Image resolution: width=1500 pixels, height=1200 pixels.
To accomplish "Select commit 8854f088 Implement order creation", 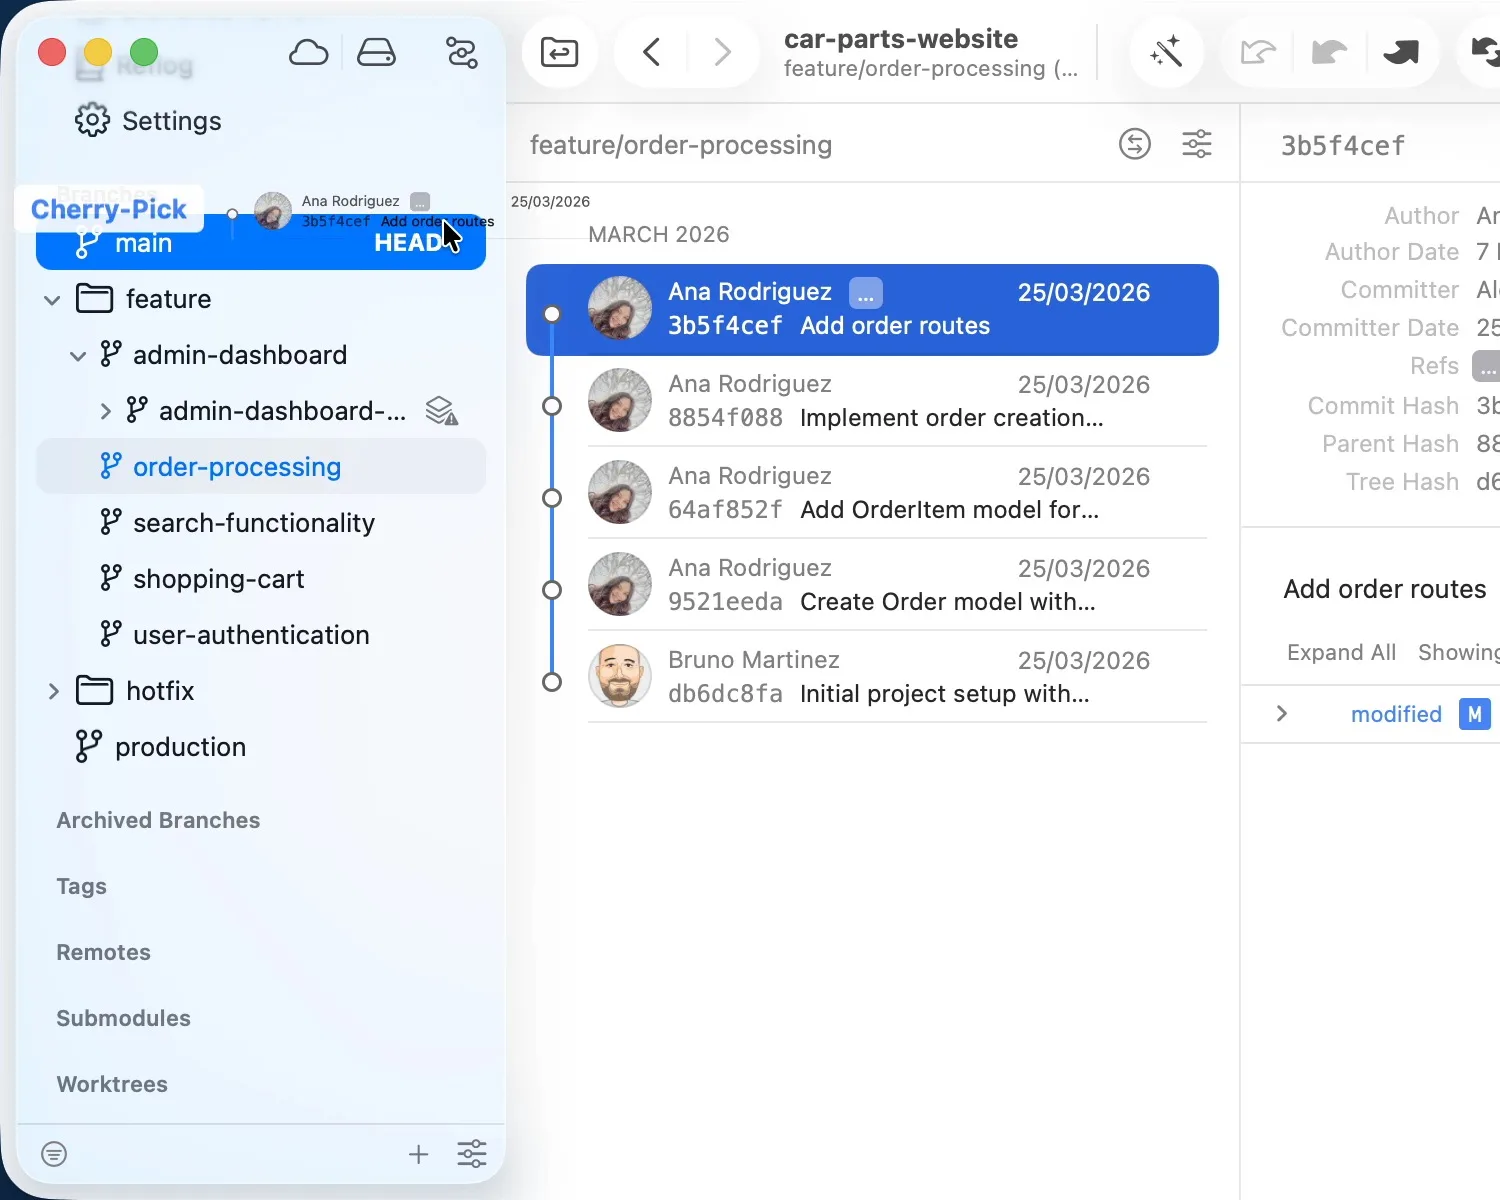I will coord(872,401).
